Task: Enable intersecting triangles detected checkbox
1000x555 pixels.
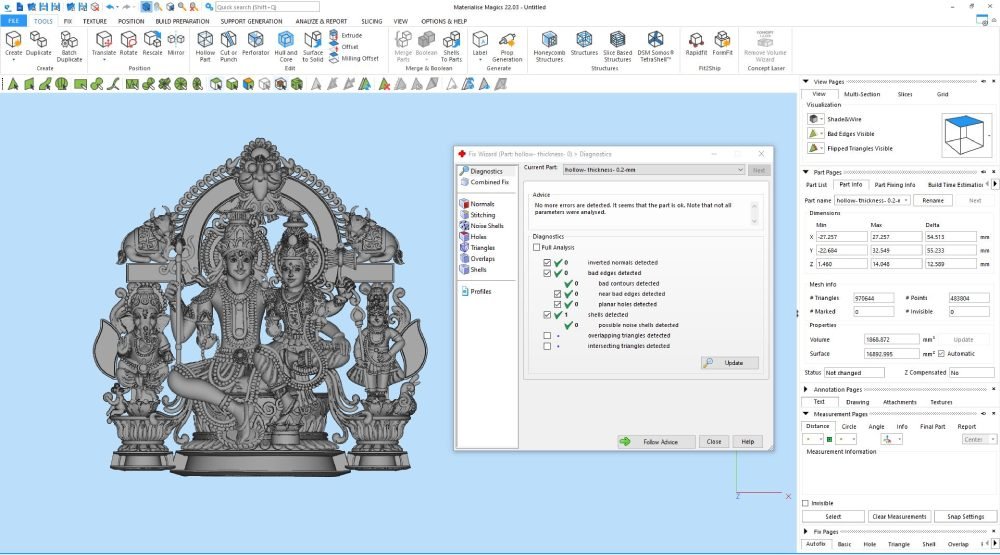Action: click(547, 346)
